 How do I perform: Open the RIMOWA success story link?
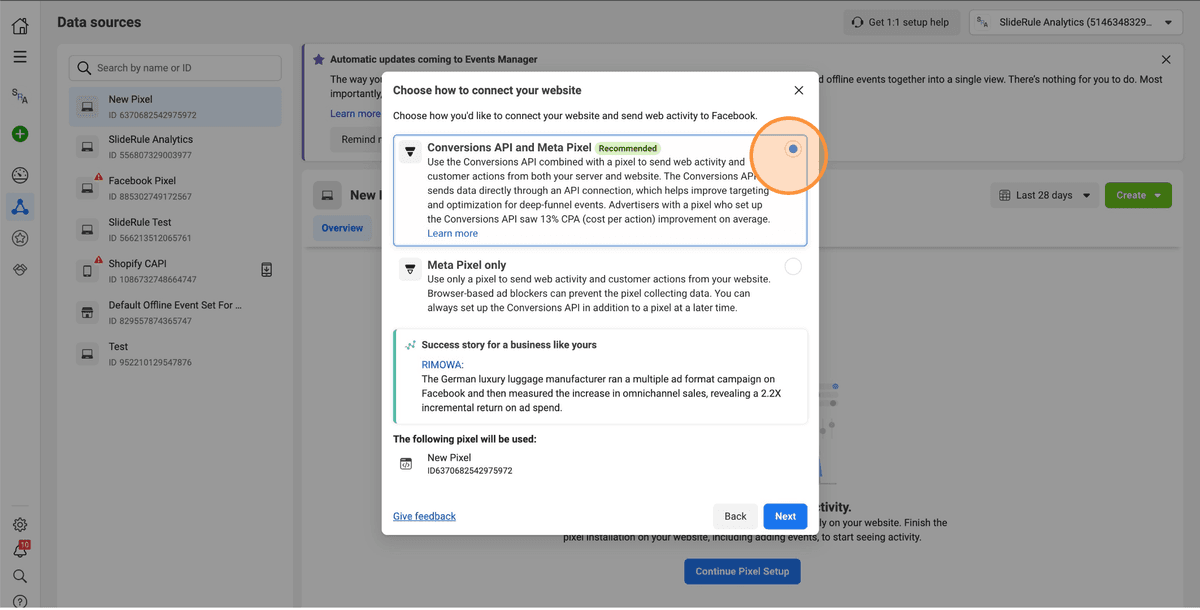point(442,365)
